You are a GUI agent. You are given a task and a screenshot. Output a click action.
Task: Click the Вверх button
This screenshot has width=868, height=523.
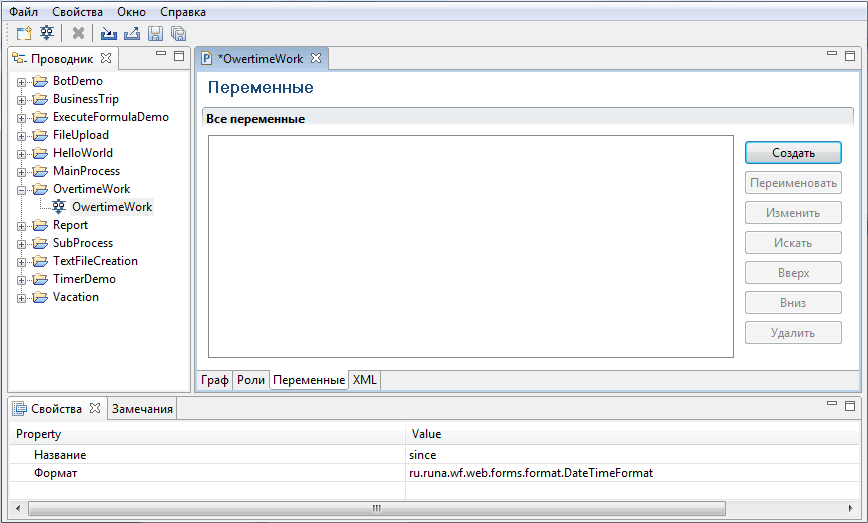(793, 272)
